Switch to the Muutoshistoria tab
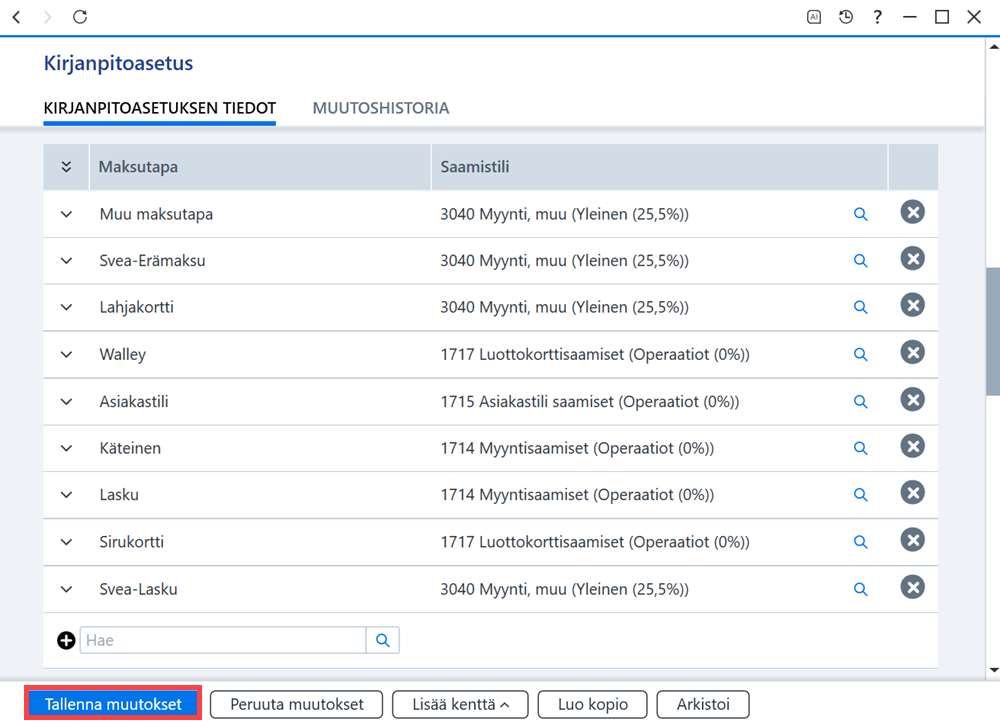This screenshot has height=722, width=1000. pyautogui.click(x=381, y=108)
